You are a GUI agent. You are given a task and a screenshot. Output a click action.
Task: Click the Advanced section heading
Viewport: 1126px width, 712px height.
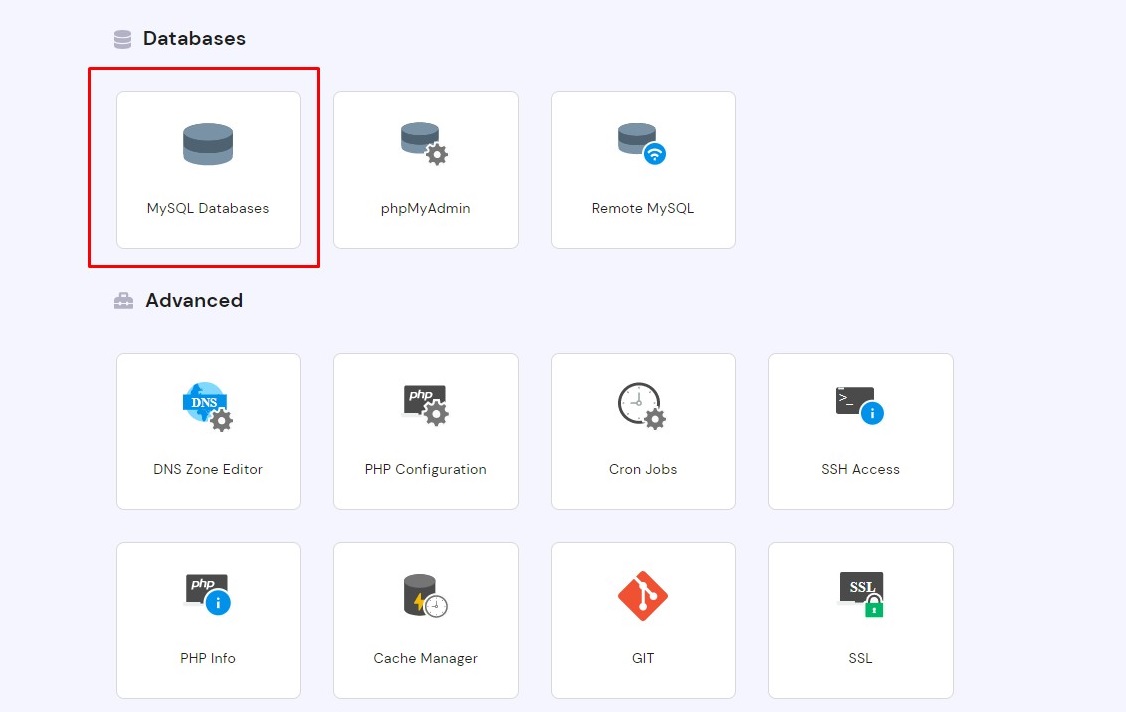194,301
